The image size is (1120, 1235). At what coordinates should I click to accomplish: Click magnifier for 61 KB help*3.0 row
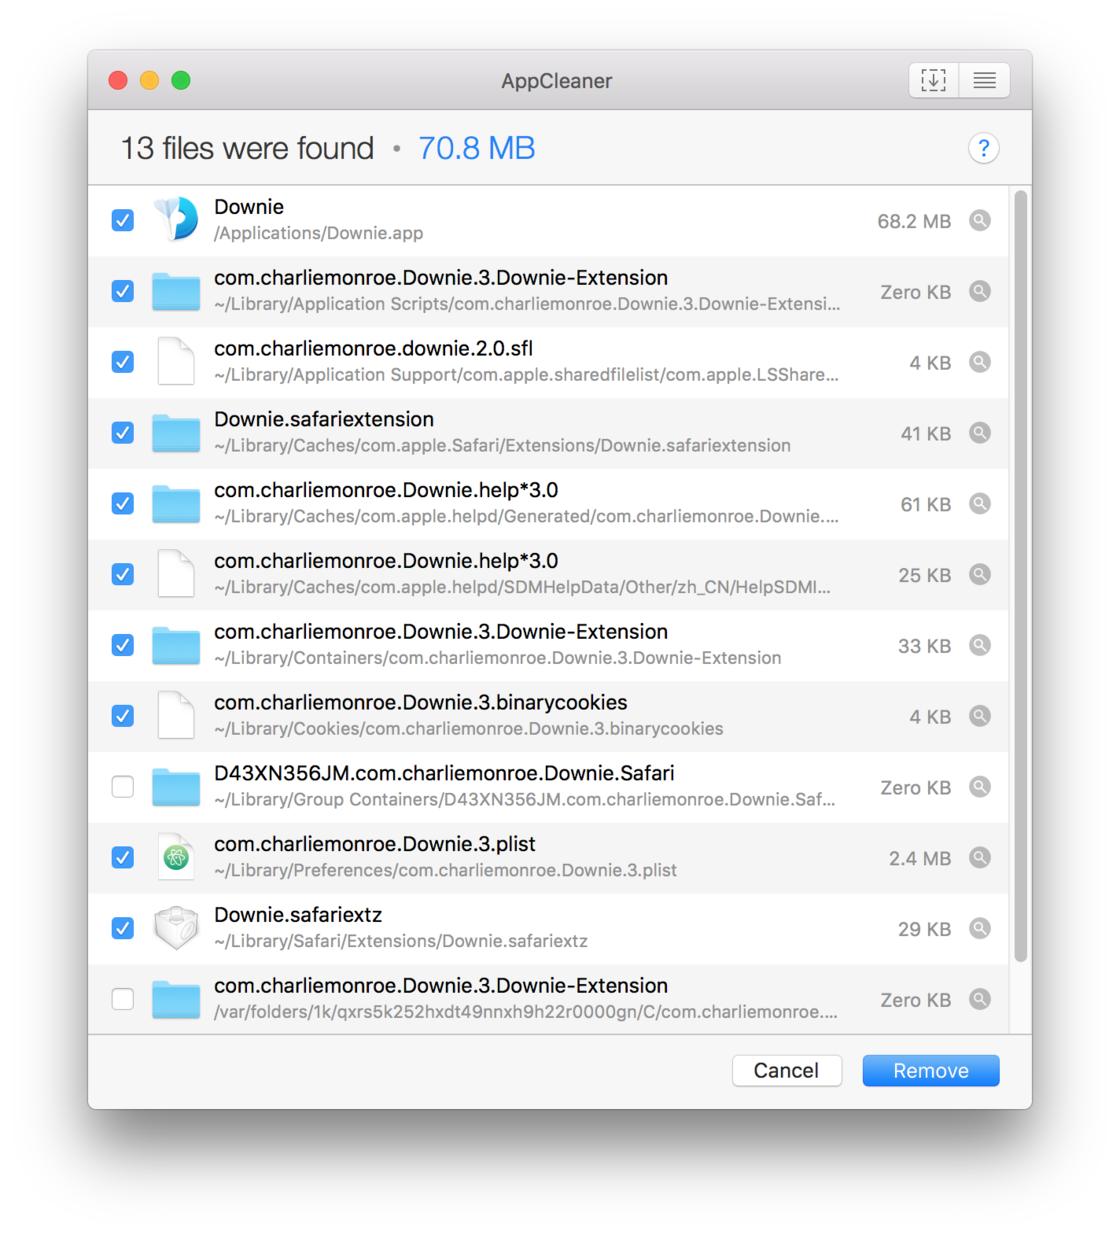click(980, 504)
